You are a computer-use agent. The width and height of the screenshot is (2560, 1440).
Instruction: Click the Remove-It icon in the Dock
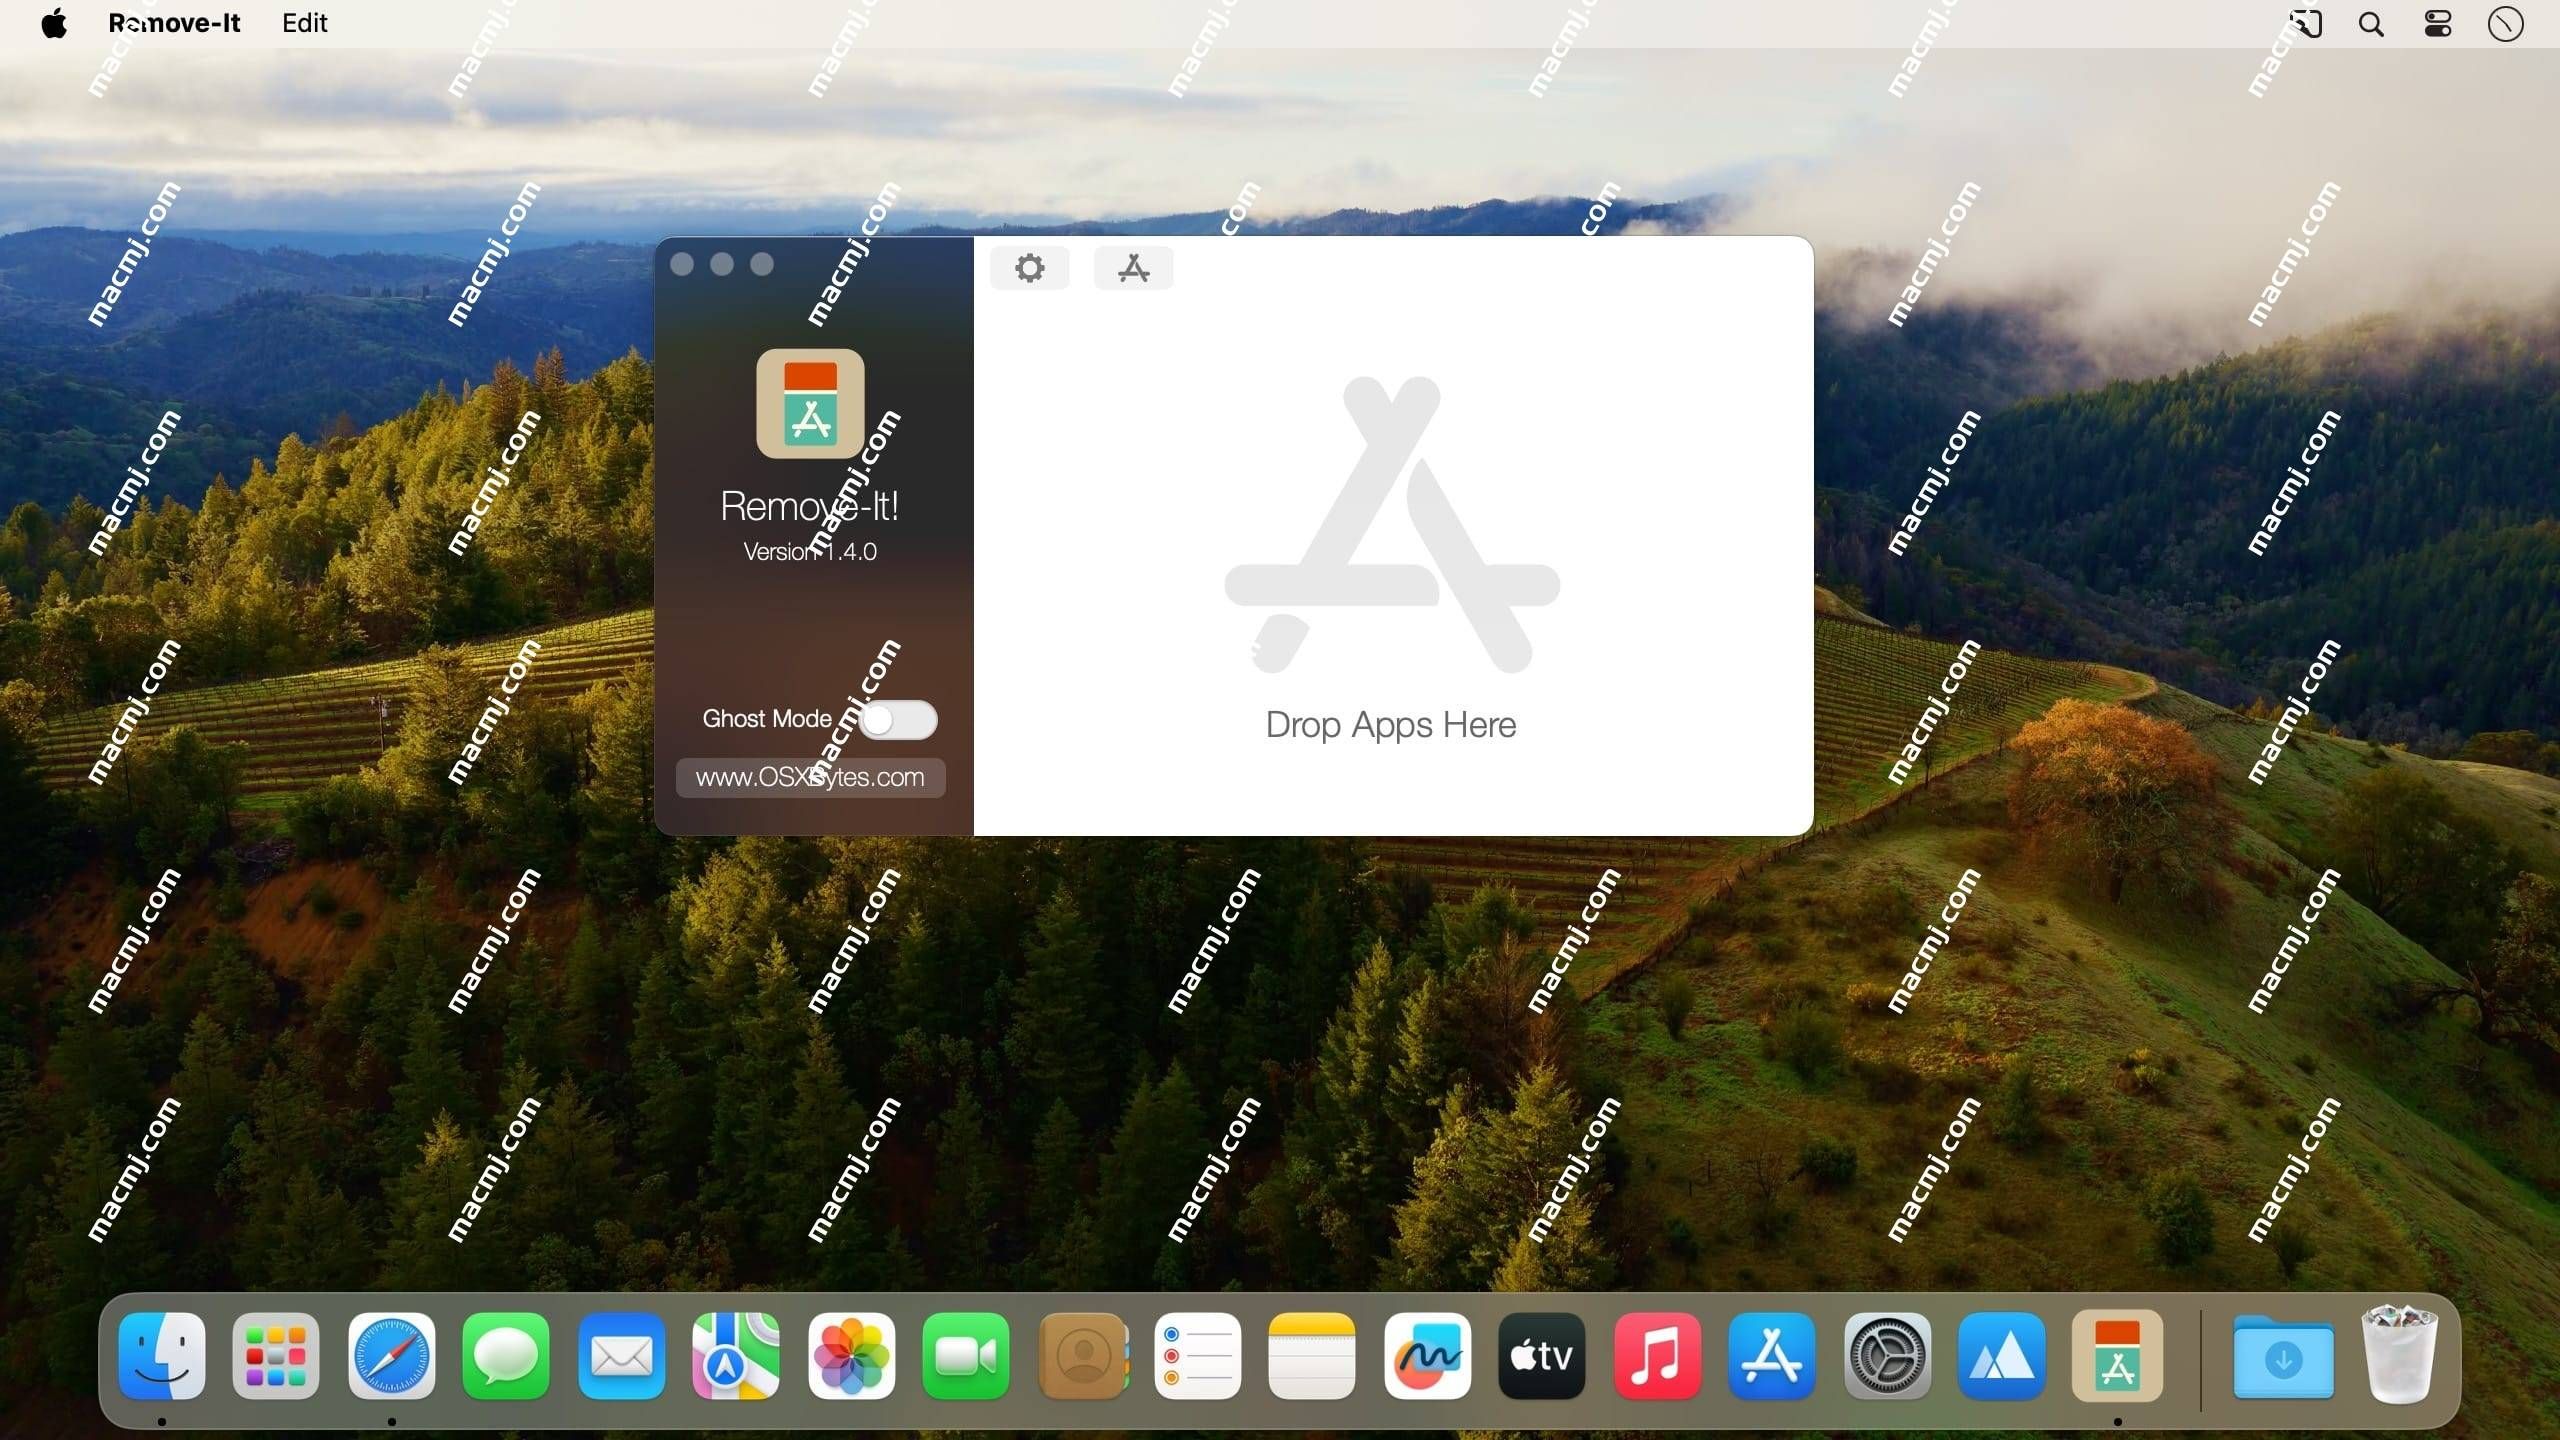pyautogui.click(x=2118, y=1356)
